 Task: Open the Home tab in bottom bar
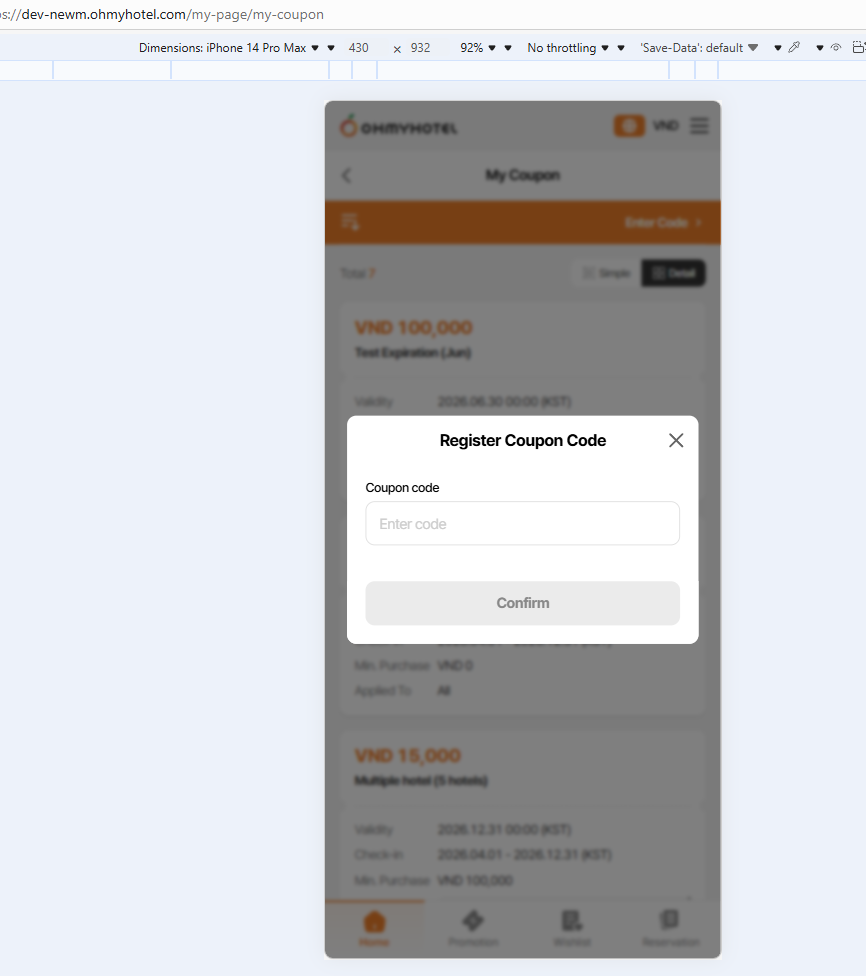tap(374, 928)
